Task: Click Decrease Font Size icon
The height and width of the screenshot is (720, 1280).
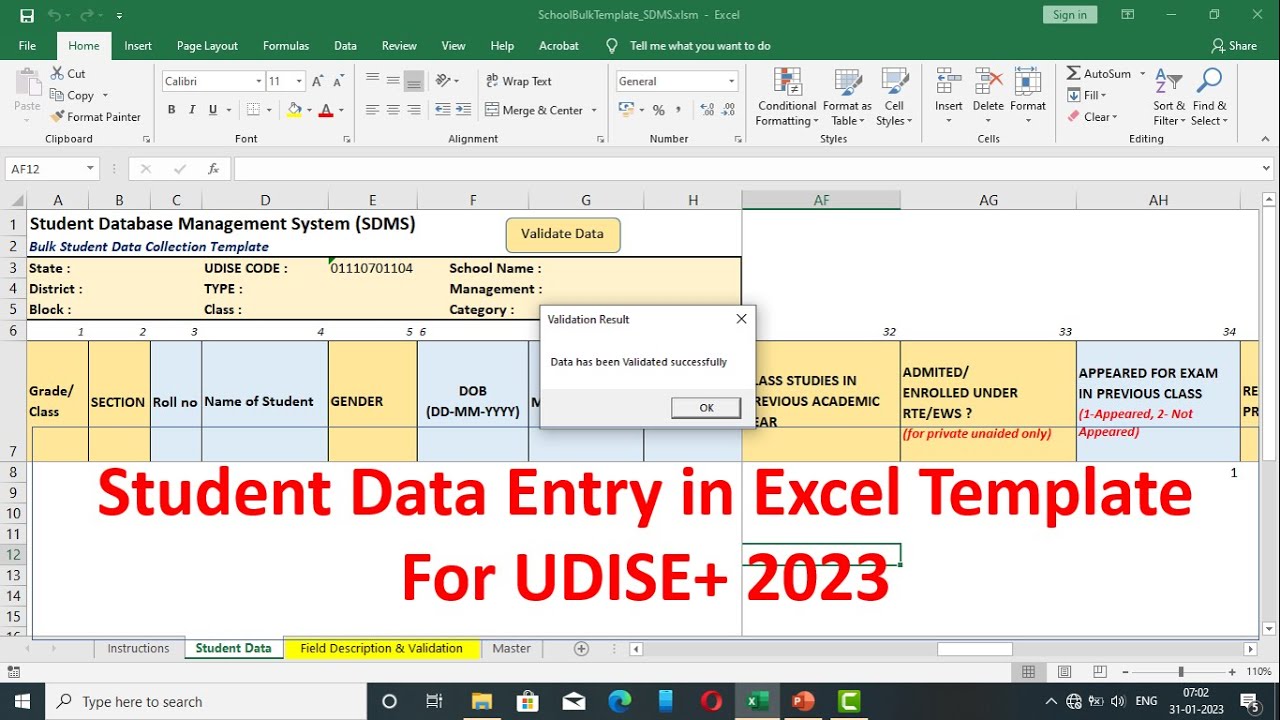Action: (339, 81)
